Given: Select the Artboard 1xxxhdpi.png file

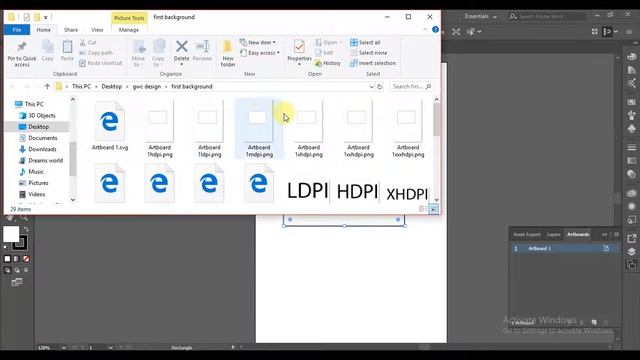Looking at the screenshot, I should [x=408, y=129].
